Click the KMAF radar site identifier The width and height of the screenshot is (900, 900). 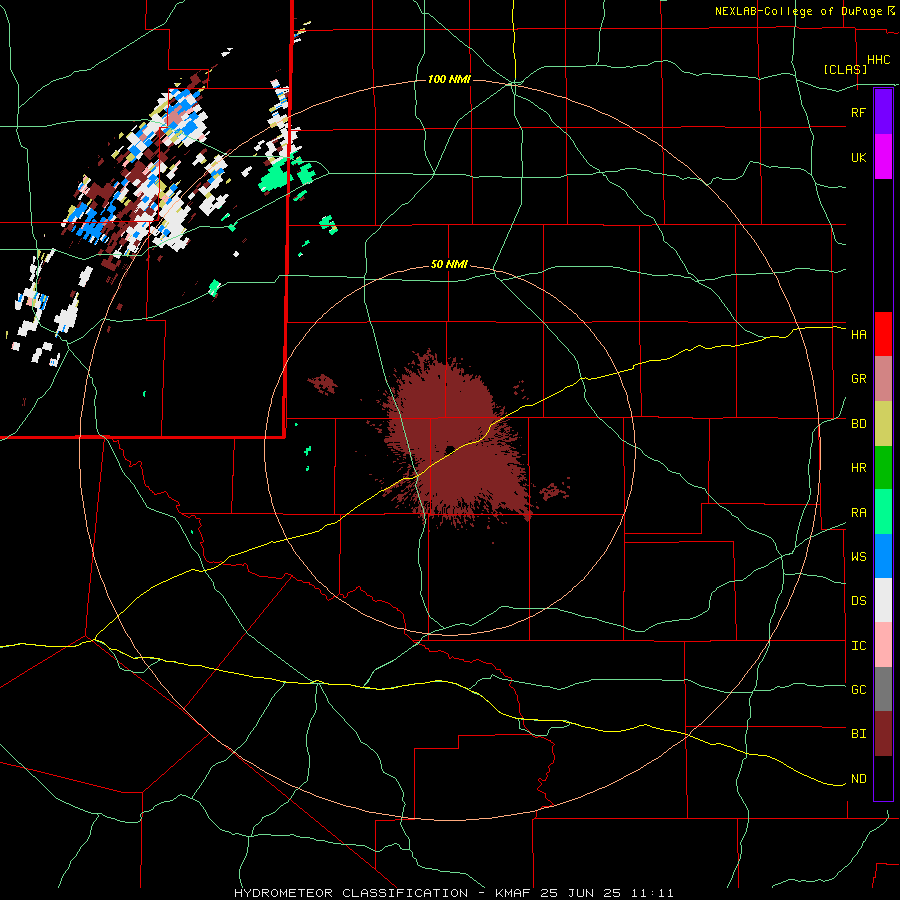[x=514, y=893]
